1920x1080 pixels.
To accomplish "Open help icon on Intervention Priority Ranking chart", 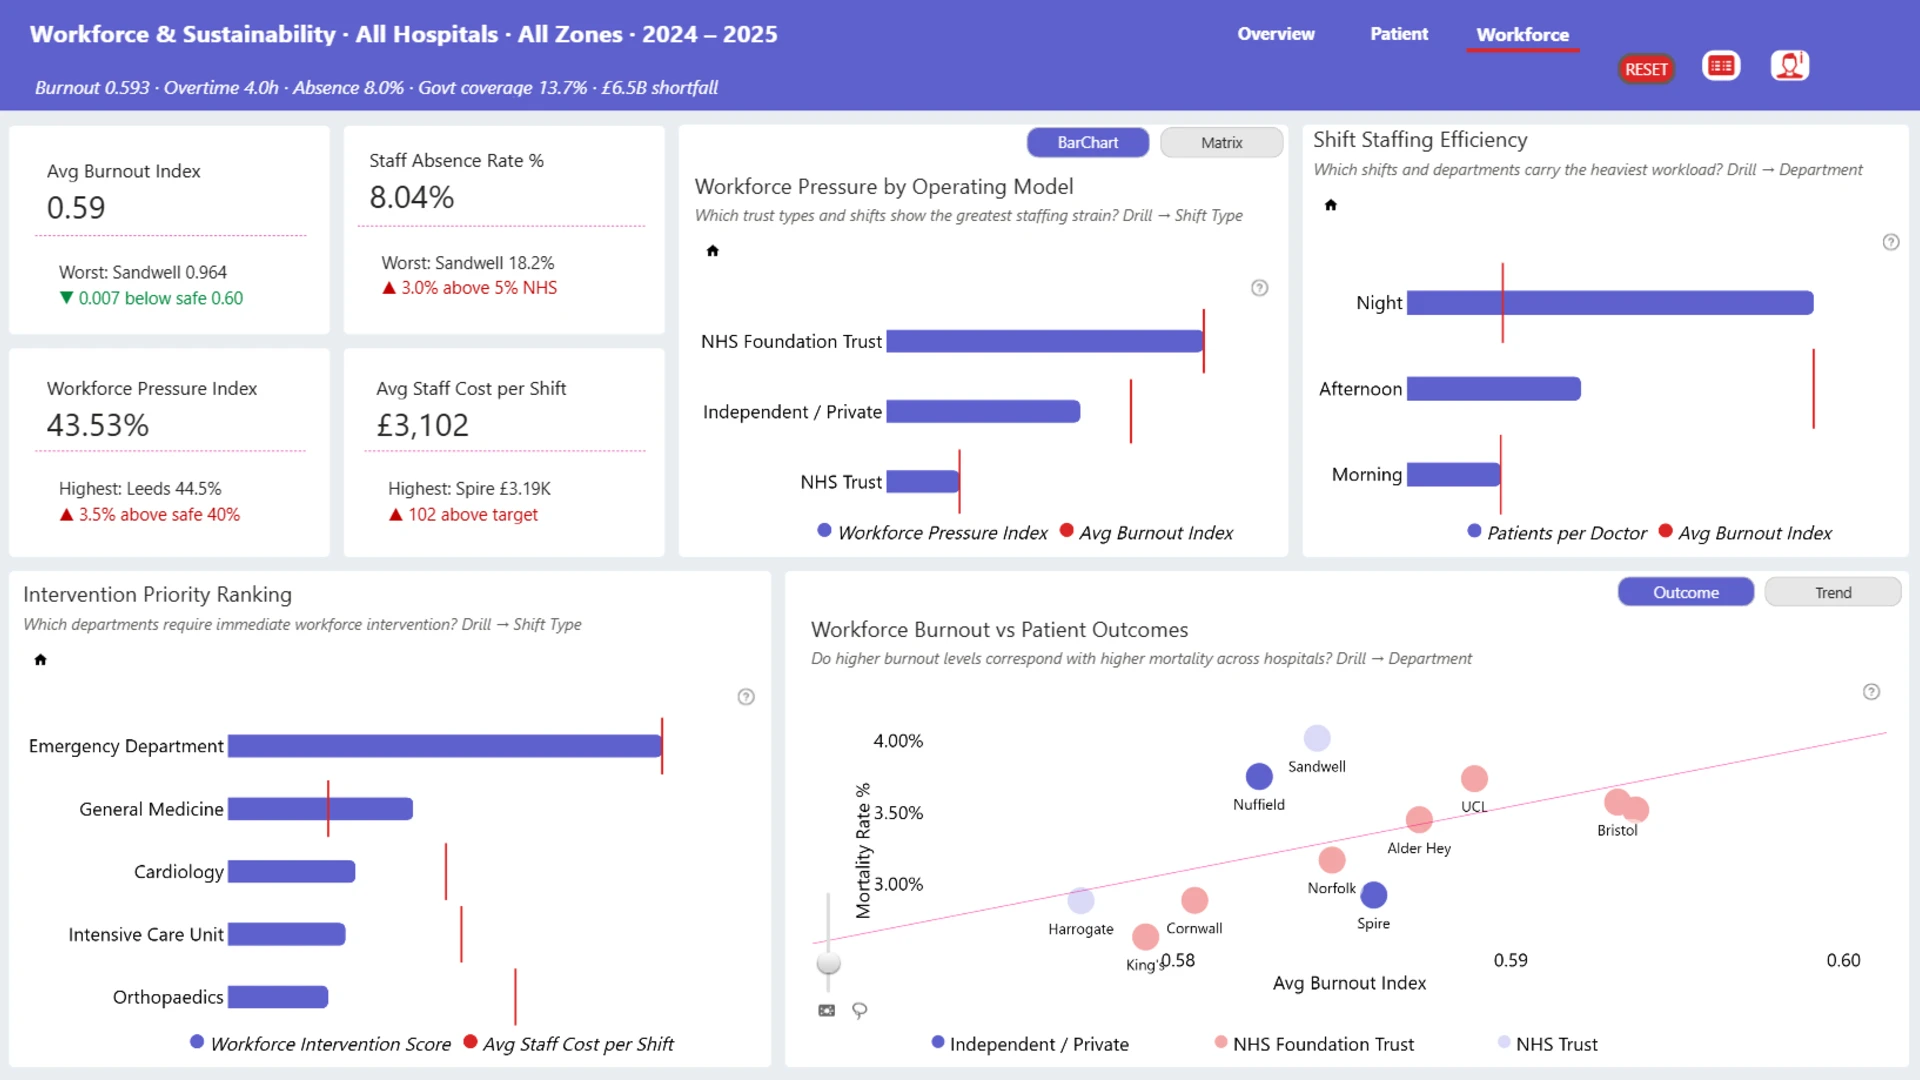I will 746,697.
